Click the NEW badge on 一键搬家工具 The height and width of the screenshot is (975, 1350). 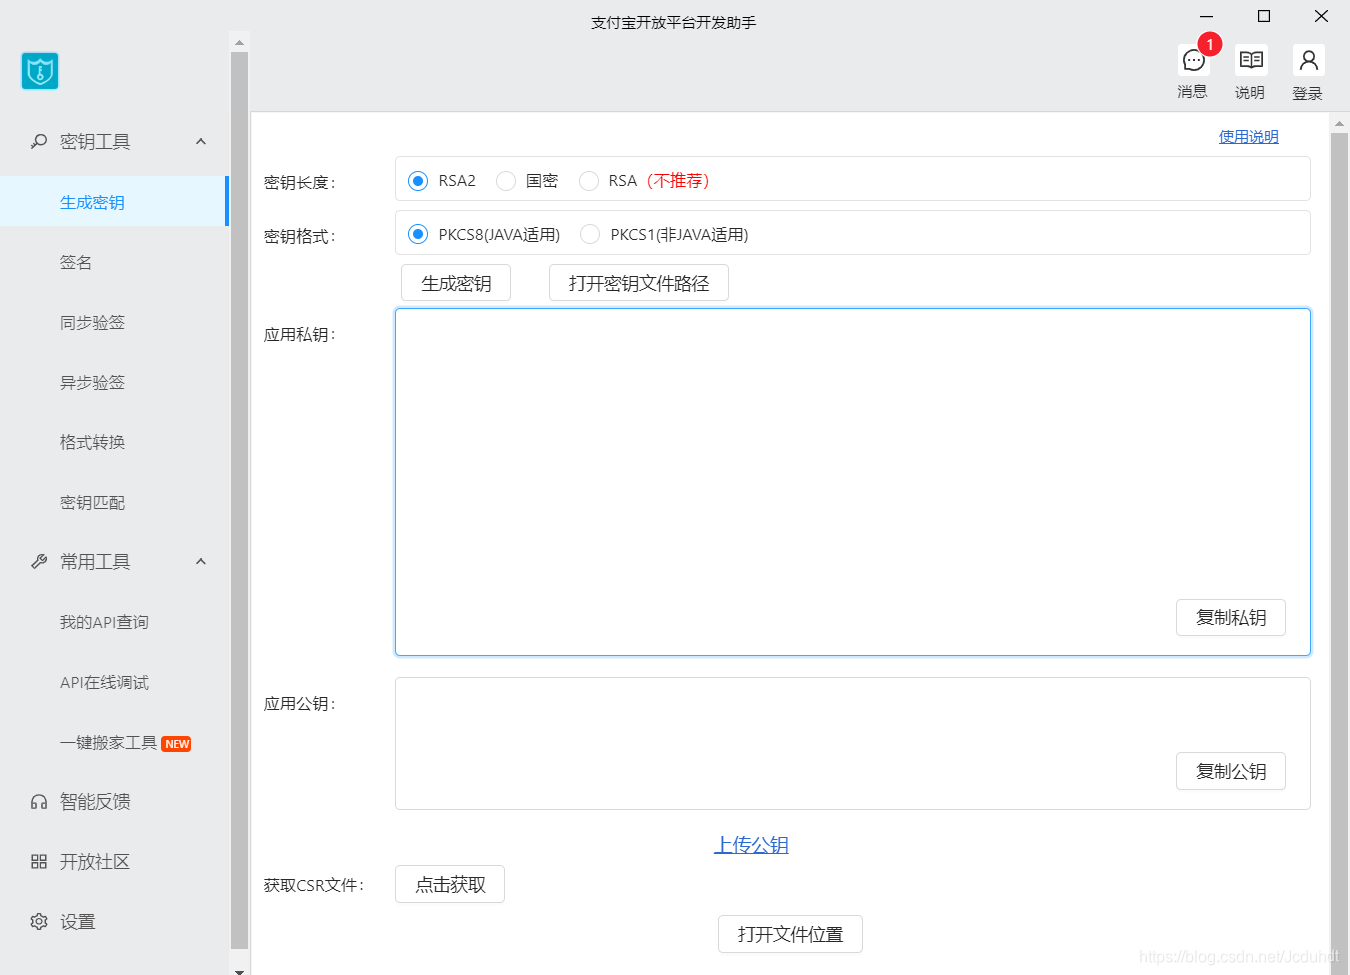(x=177, y=744)
